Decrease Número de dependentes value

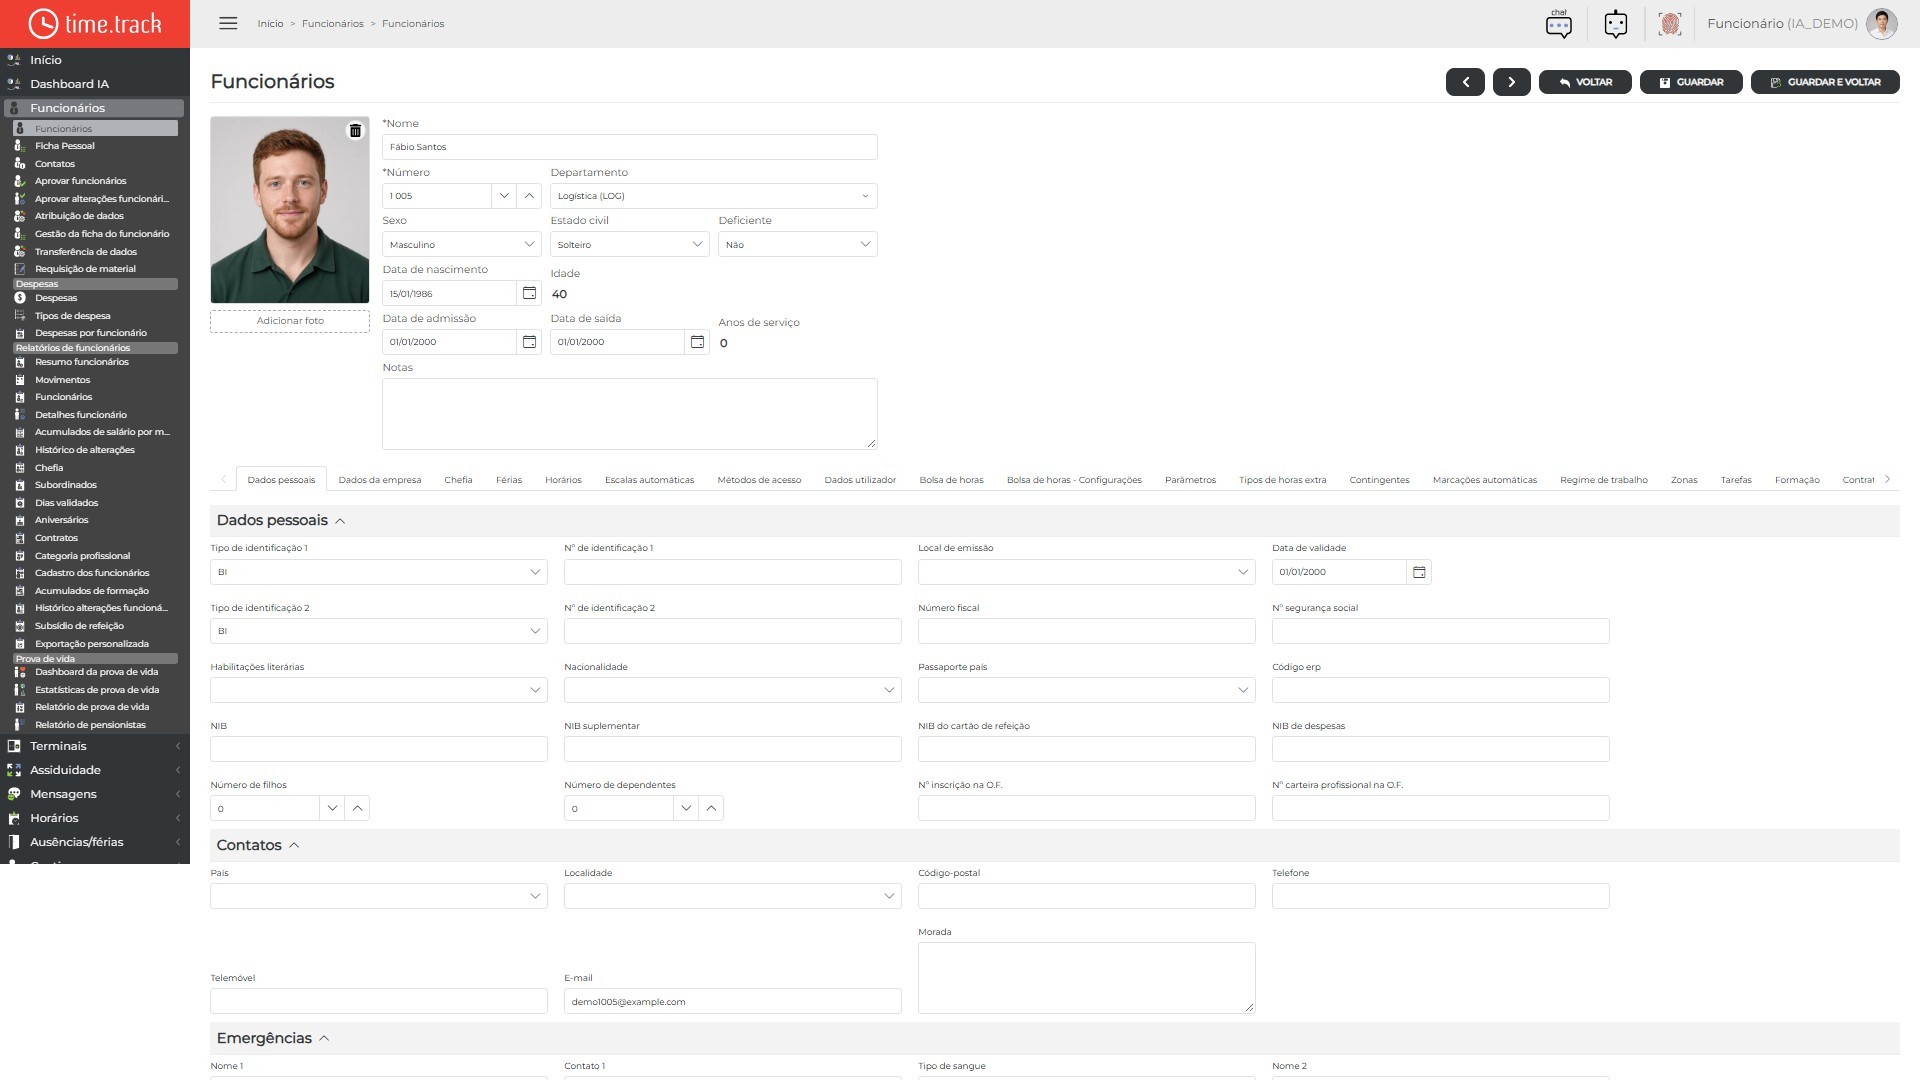click(x=685, y=808)
